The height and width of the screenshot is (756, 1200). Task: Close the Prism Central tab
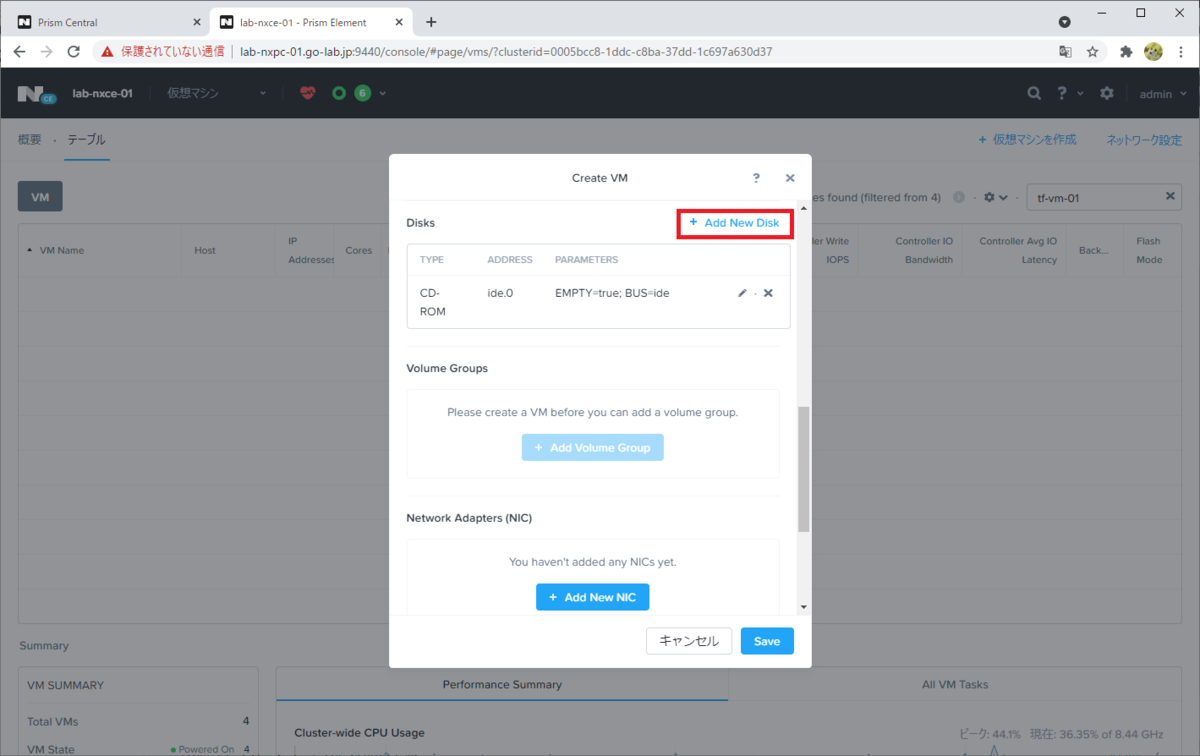196,22
